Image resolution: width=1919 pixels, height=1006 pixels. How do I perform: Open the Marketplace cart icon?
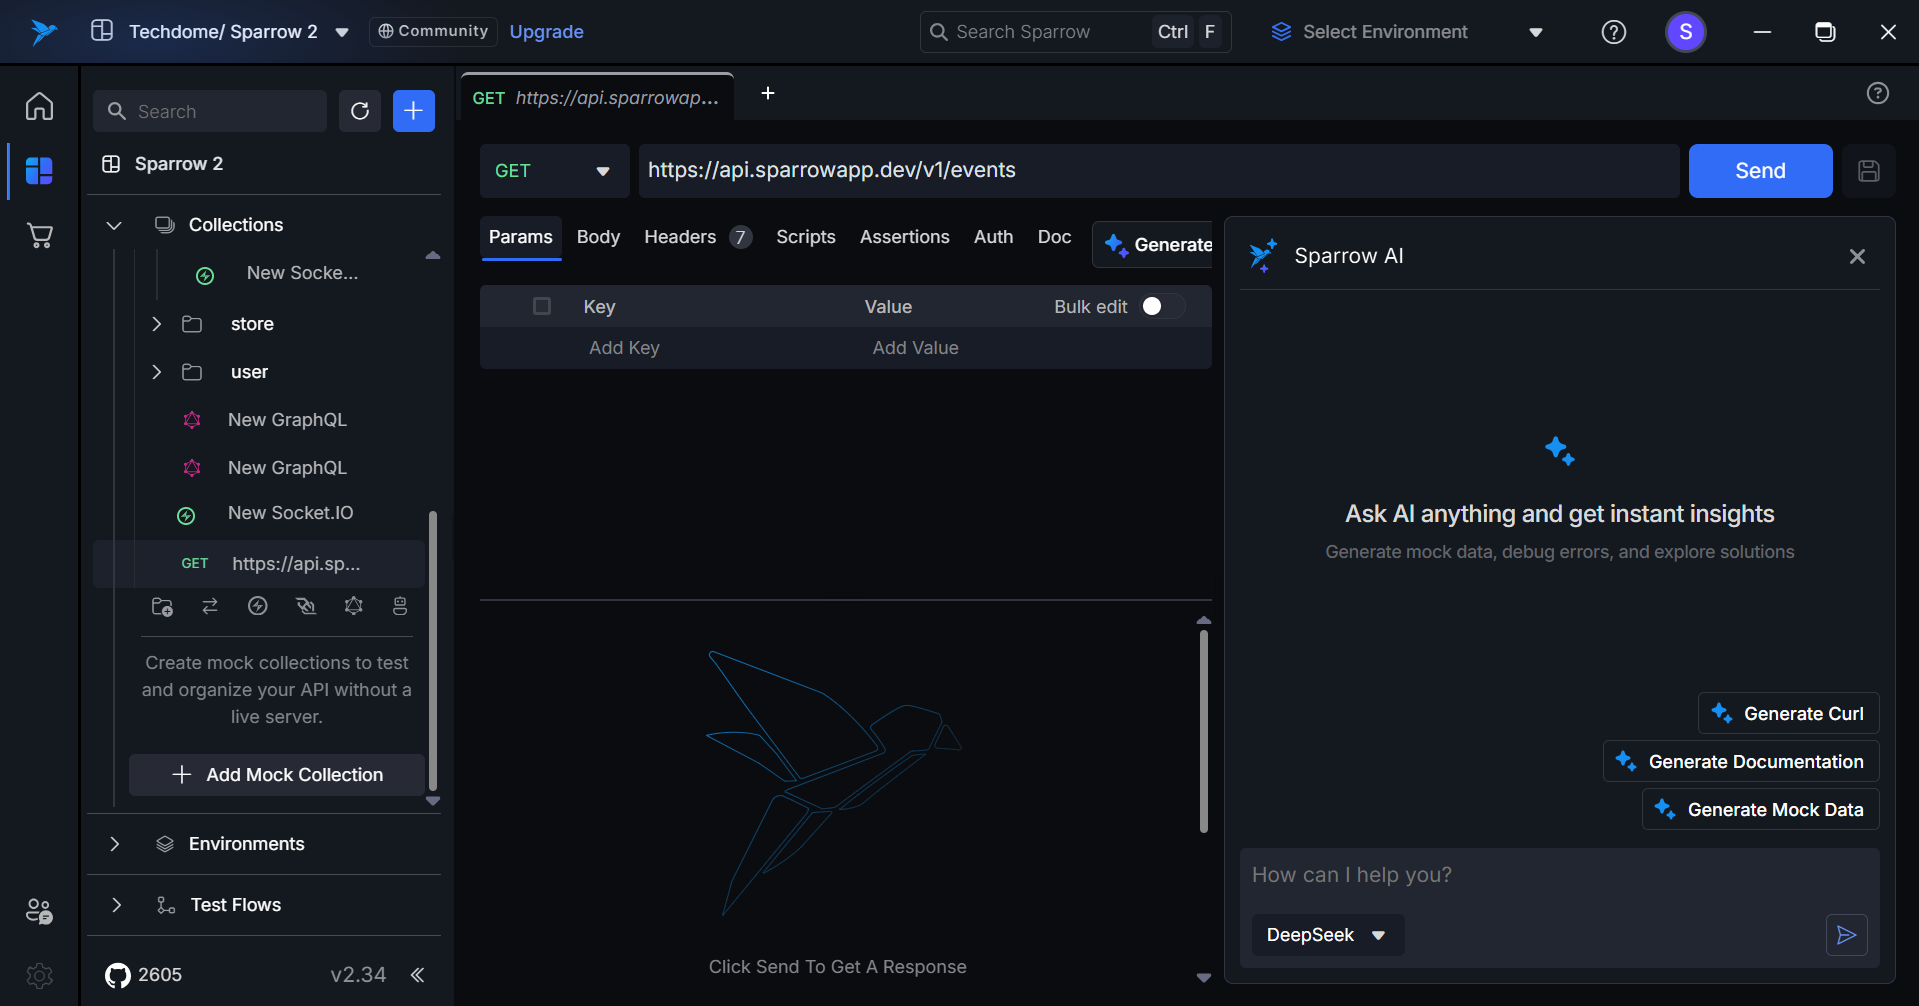click(39, 236)
